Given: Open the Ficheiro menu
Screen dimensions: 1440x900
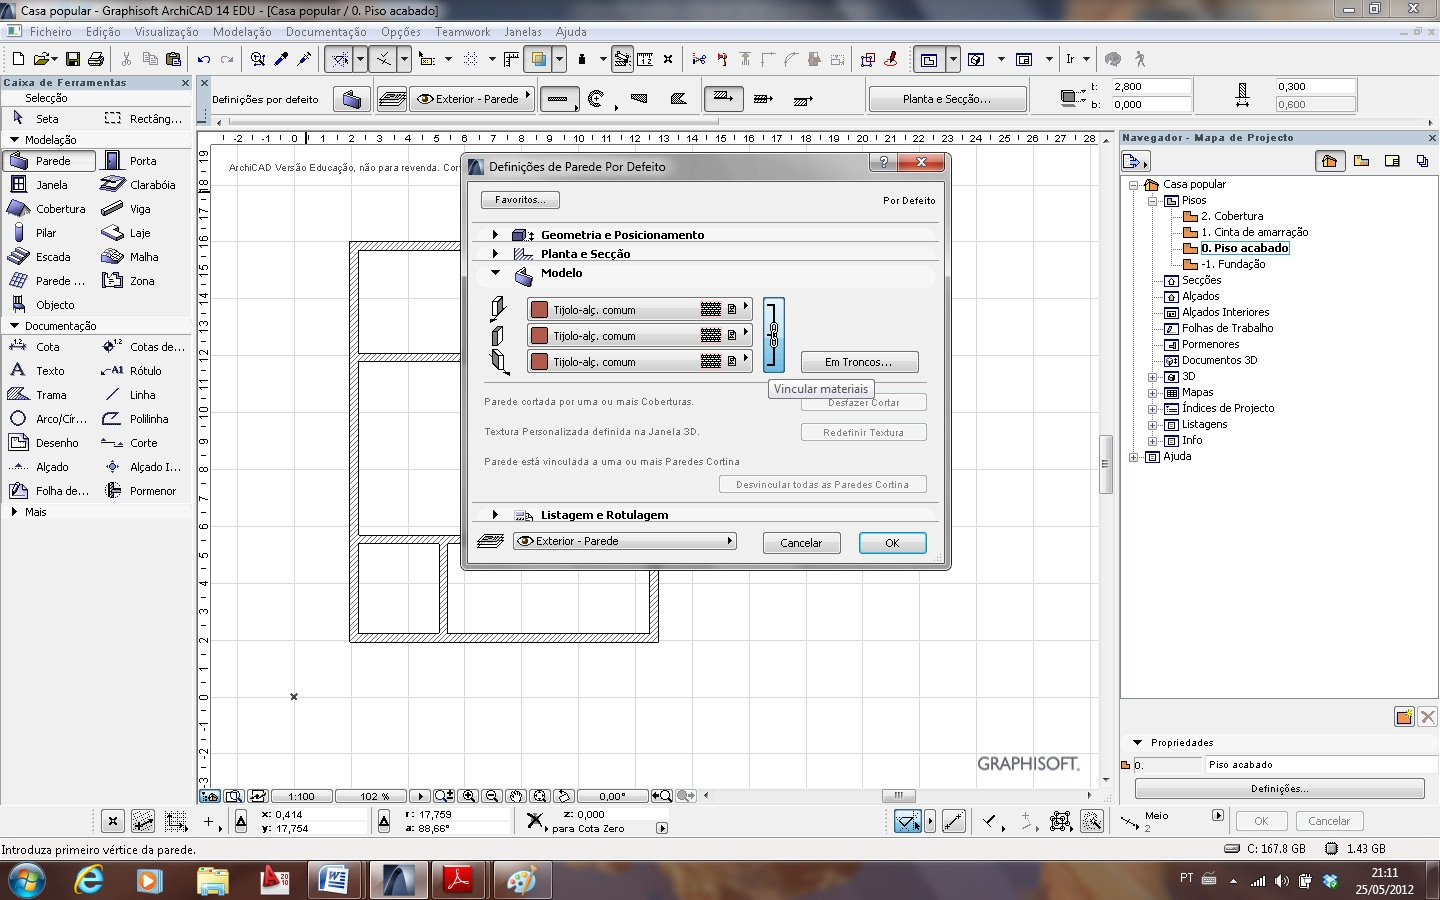Looking at the screenshot, I should coord(50,32).
